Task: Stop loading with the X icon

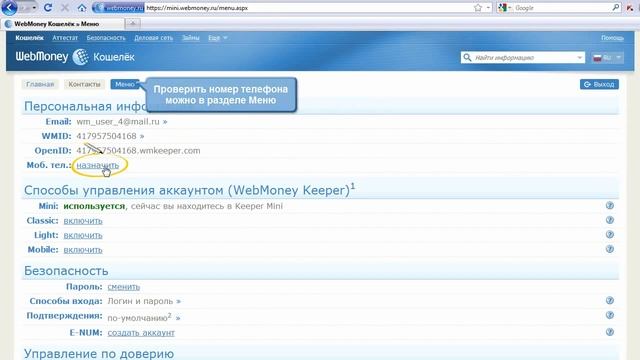Action: [64, 7]
